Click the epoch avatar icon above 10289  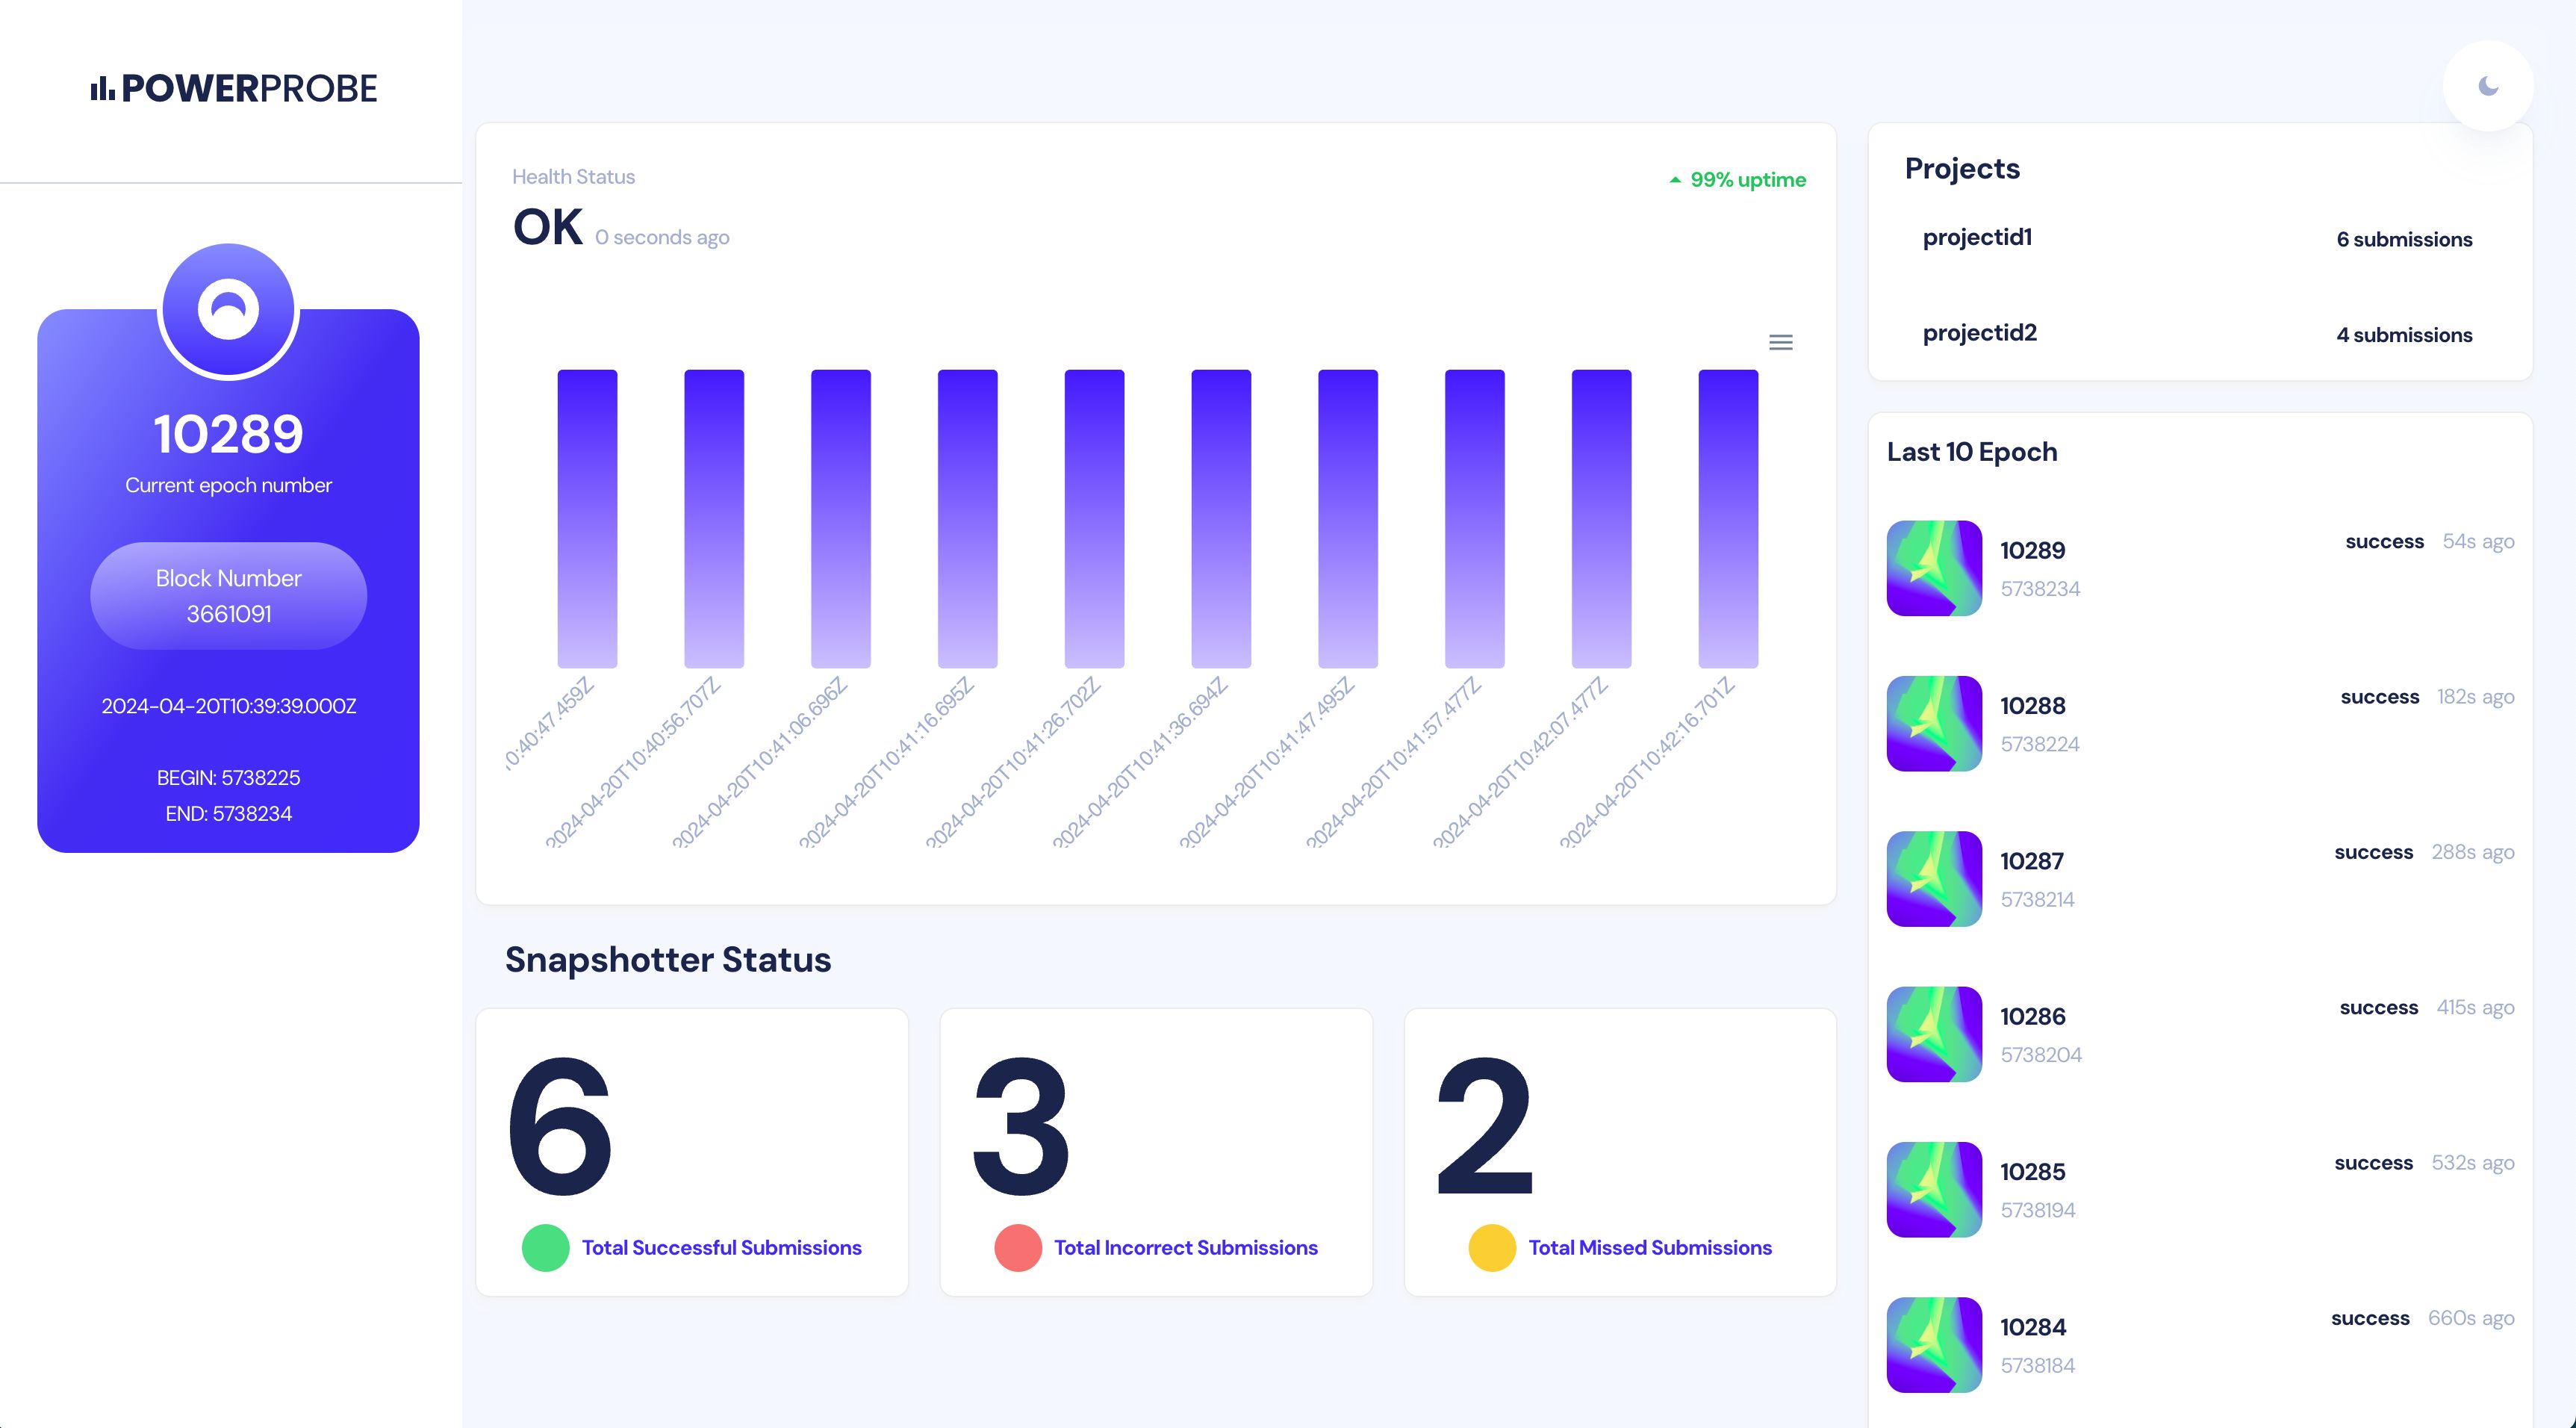tap(228, 309)
